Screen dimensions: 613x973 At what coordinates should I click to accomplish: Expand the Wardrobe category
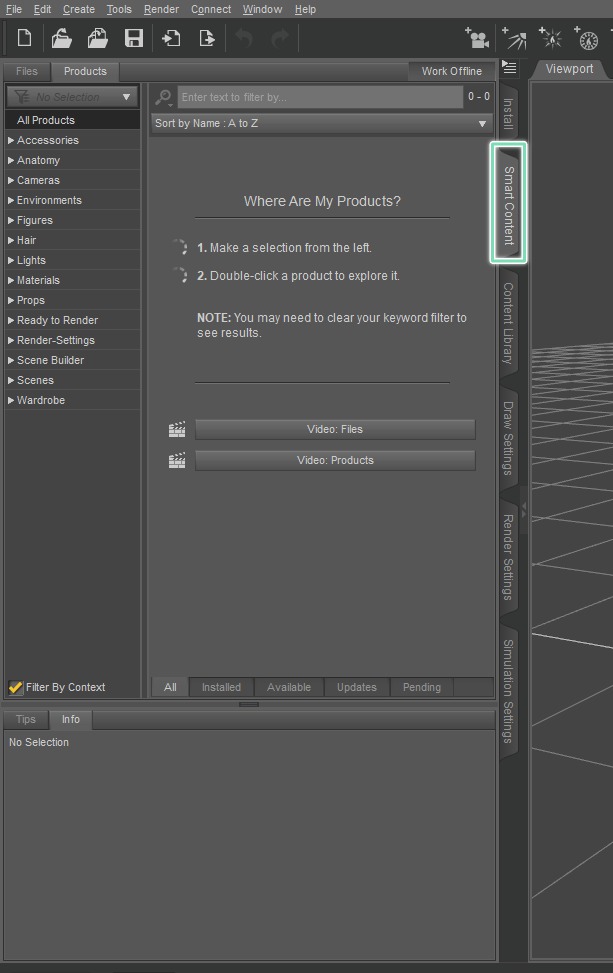[x=11, y=400]
